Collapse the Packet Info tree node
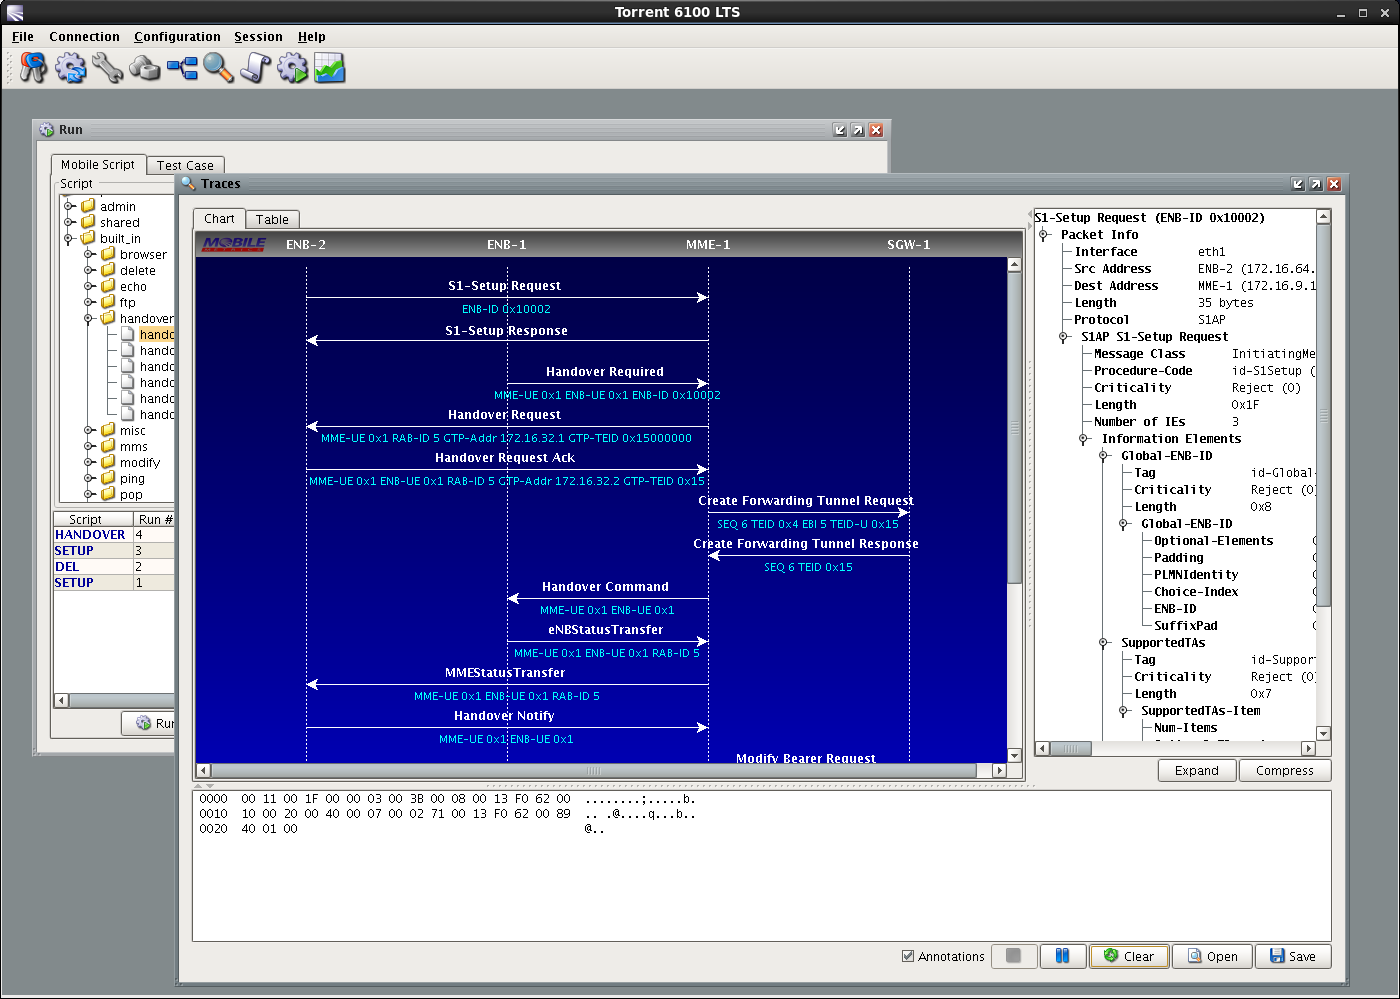This screenshot has width=1400, height=999. click(x=1043, y=235)
